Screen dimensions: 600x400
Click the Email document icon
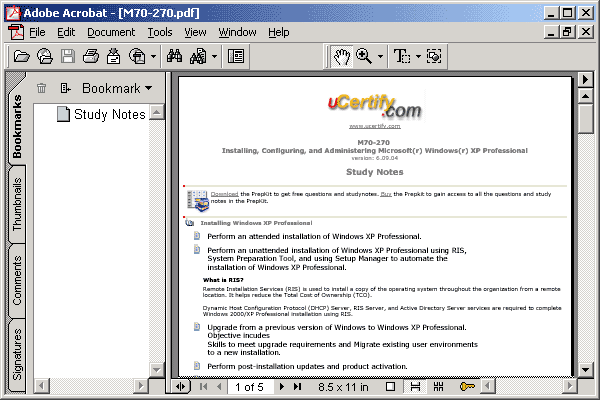click(113, 57)
